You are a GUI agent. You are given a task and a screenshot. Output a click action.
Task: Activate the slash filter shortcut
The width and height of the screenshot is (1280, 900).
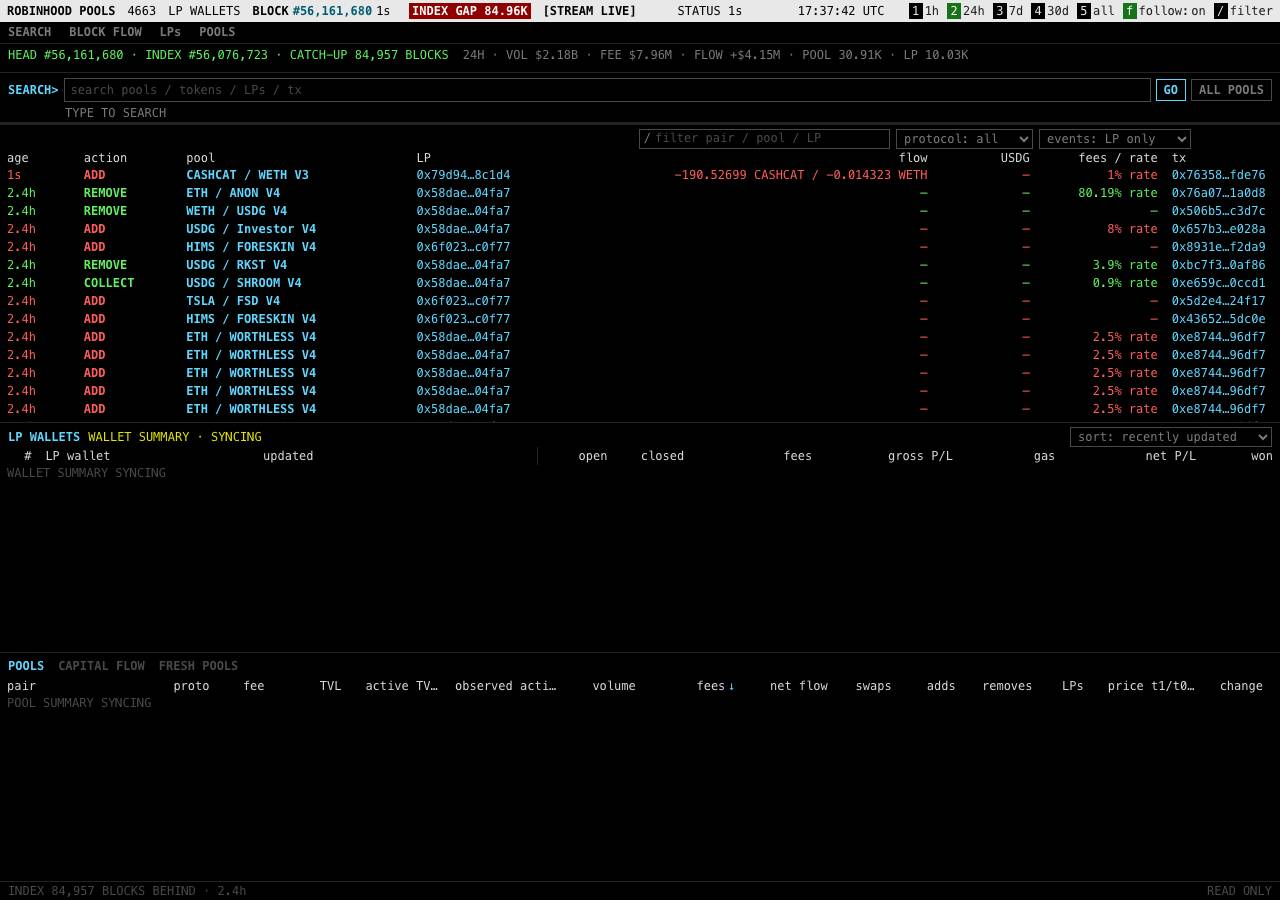coord(1244,11)
